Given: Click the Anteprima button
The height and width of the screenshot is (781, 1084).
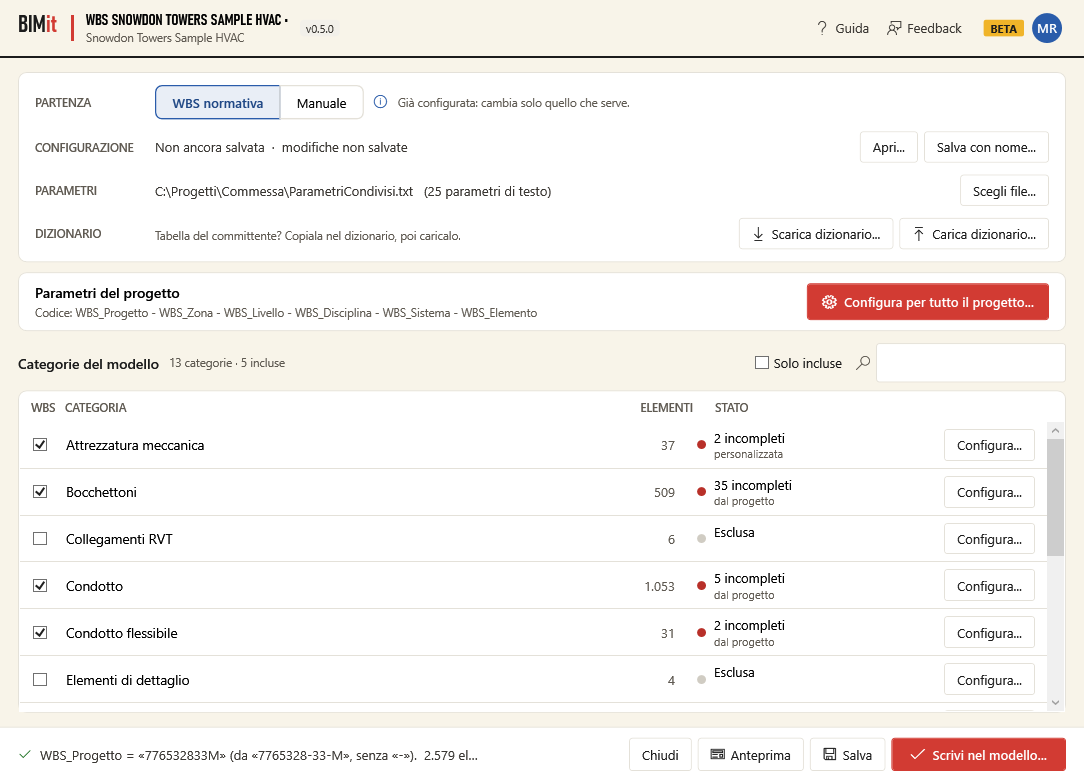Looking at the screenshot, I should pos(751,755).
